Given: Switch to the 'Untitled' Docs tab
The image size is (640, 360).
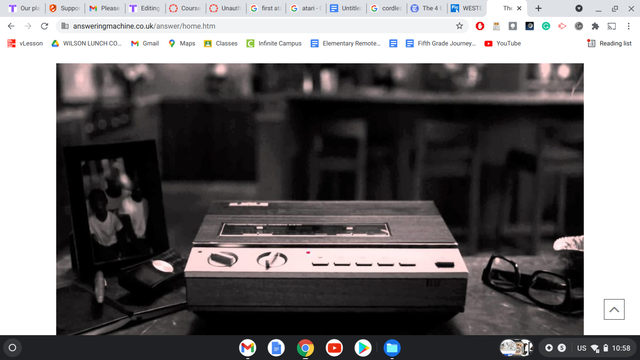Looking at the screenshot, I should click(346, 8).
